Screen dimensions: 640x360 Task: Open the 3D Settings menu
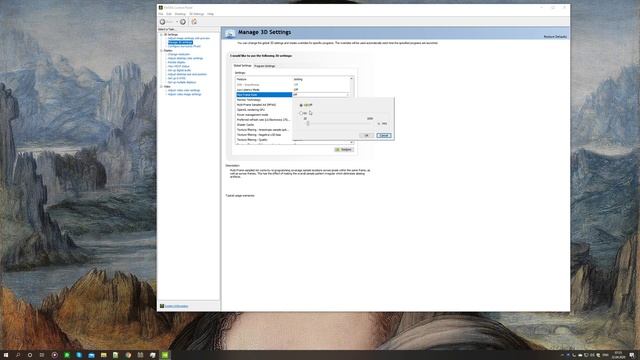tap(196, 14)
